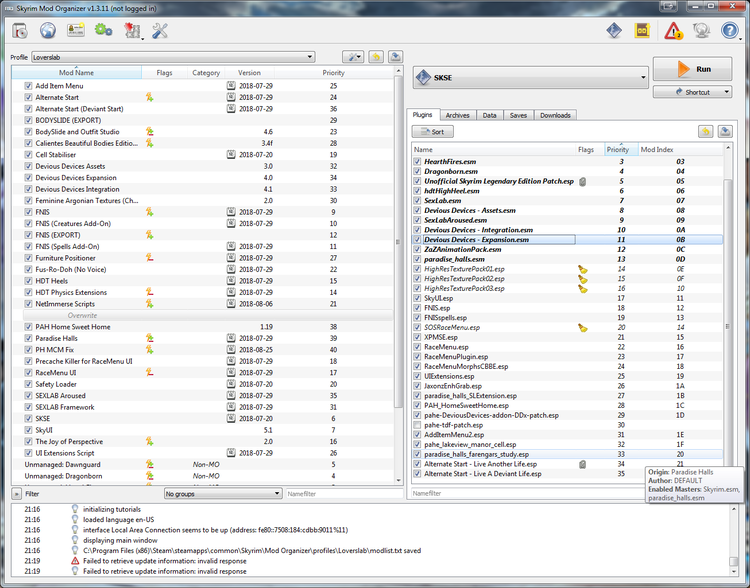Uncheck the Add Item Menu mod
The height and width of the screenshot is (588, 750).
pyautogui.click(x=28, y=86)
